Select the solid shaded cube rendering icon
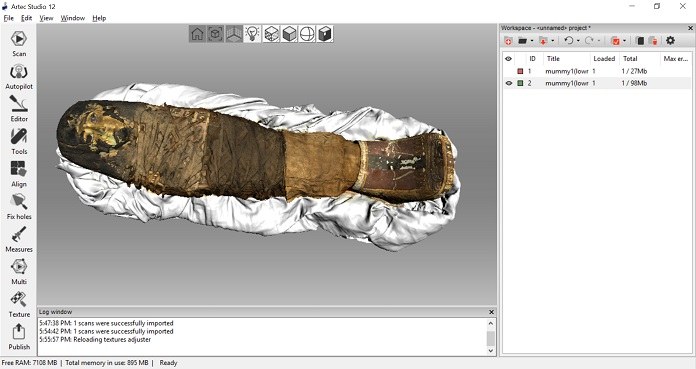Viewport: 696px width, 369px height. (289, 34)
